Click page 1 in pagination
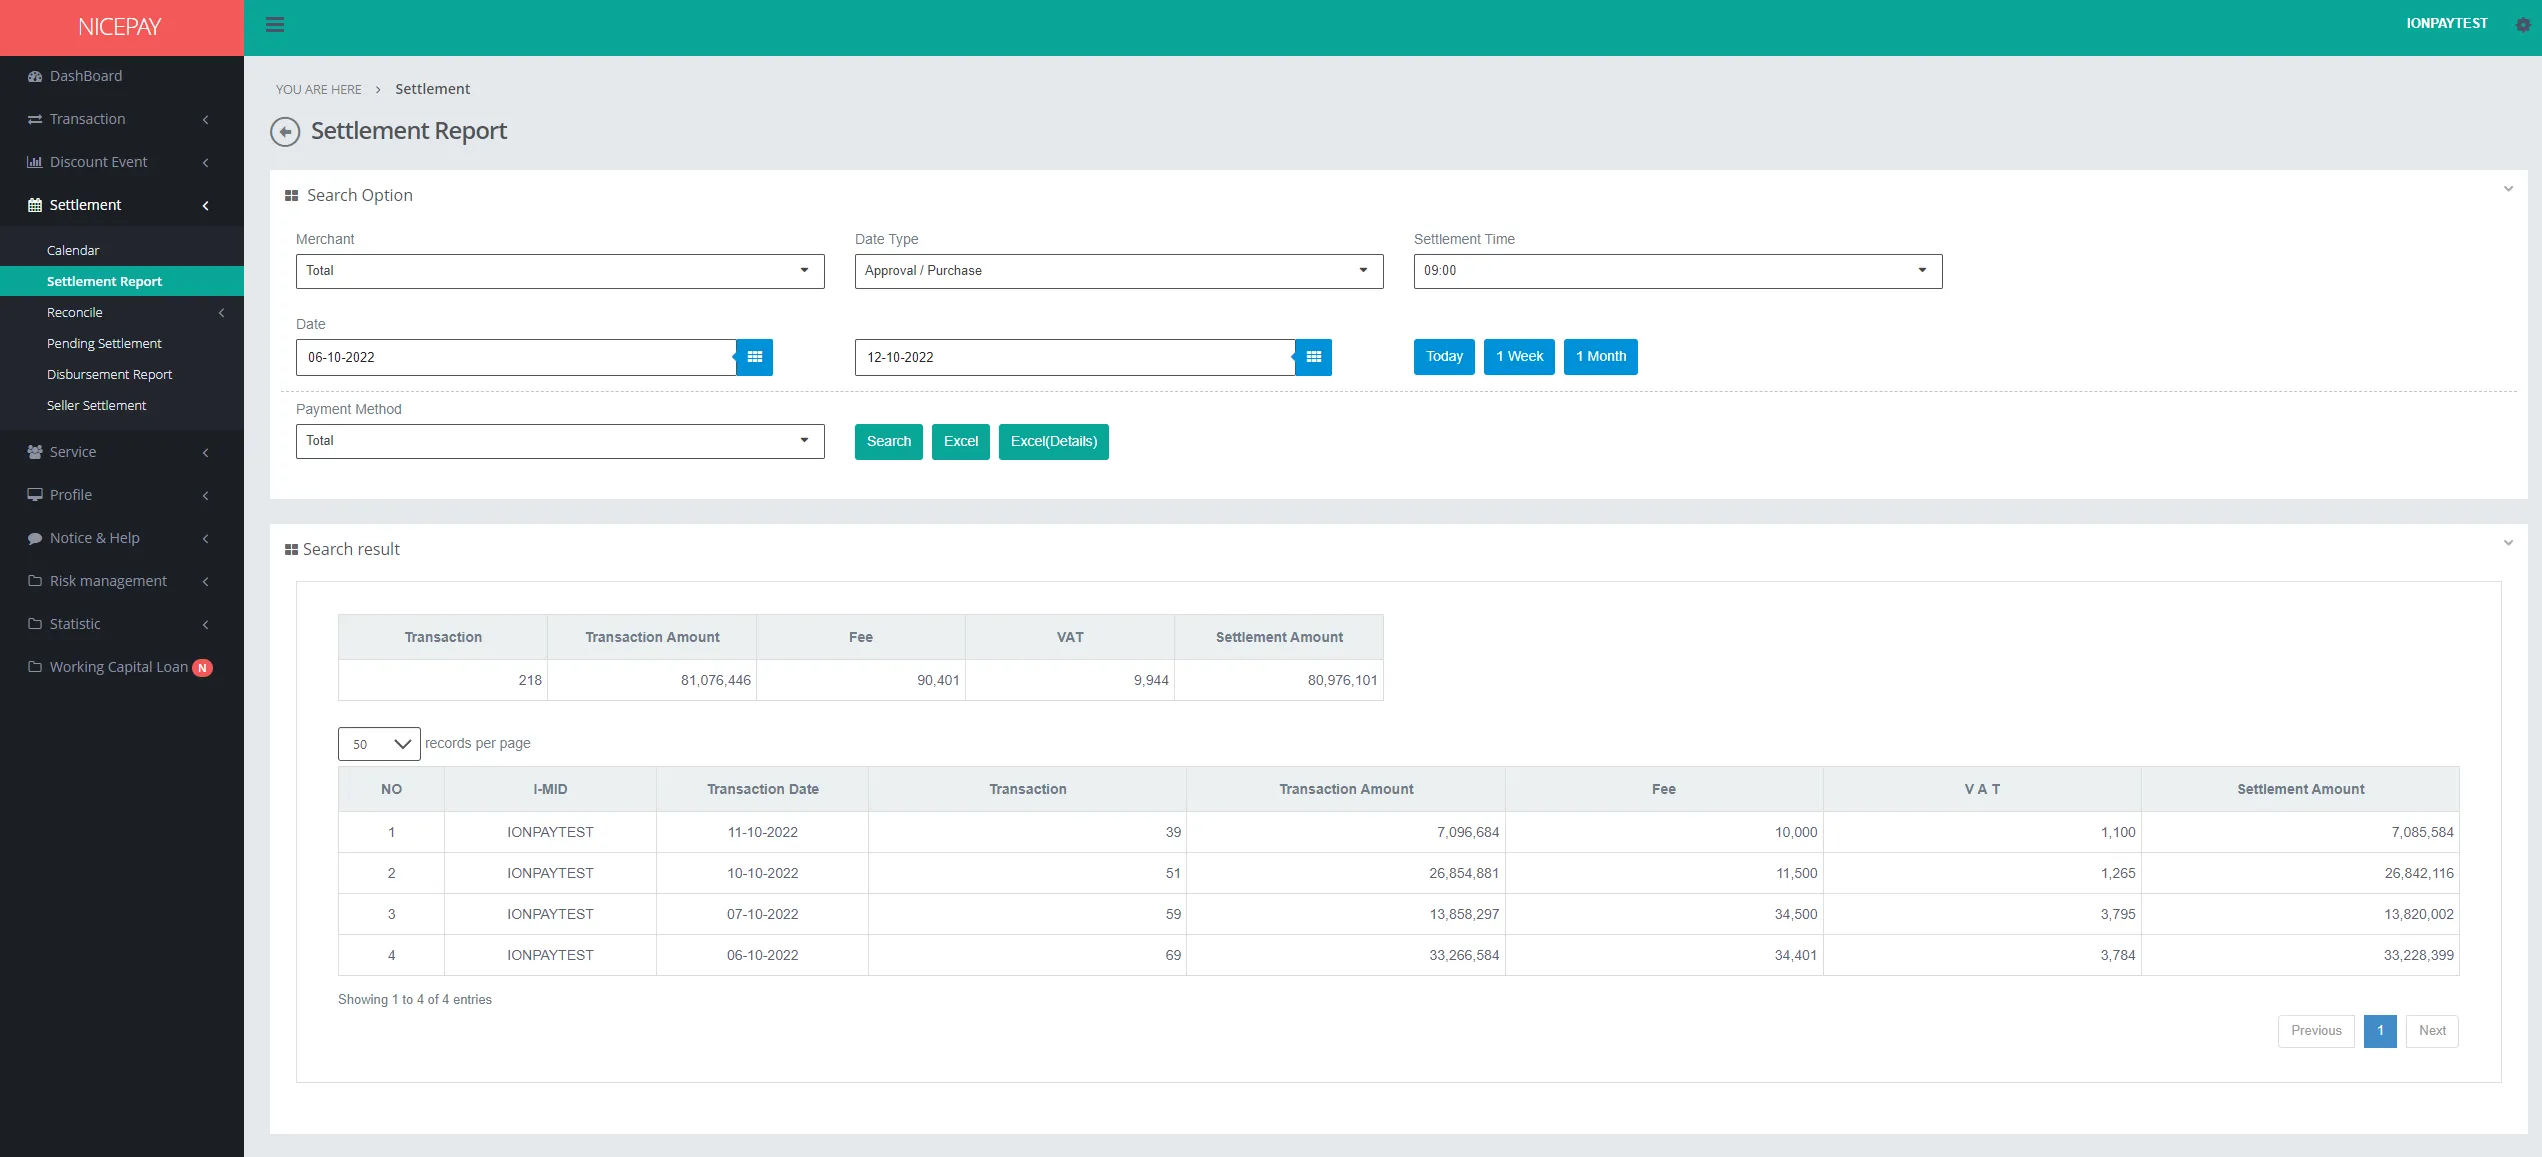 (2380, 1031)
